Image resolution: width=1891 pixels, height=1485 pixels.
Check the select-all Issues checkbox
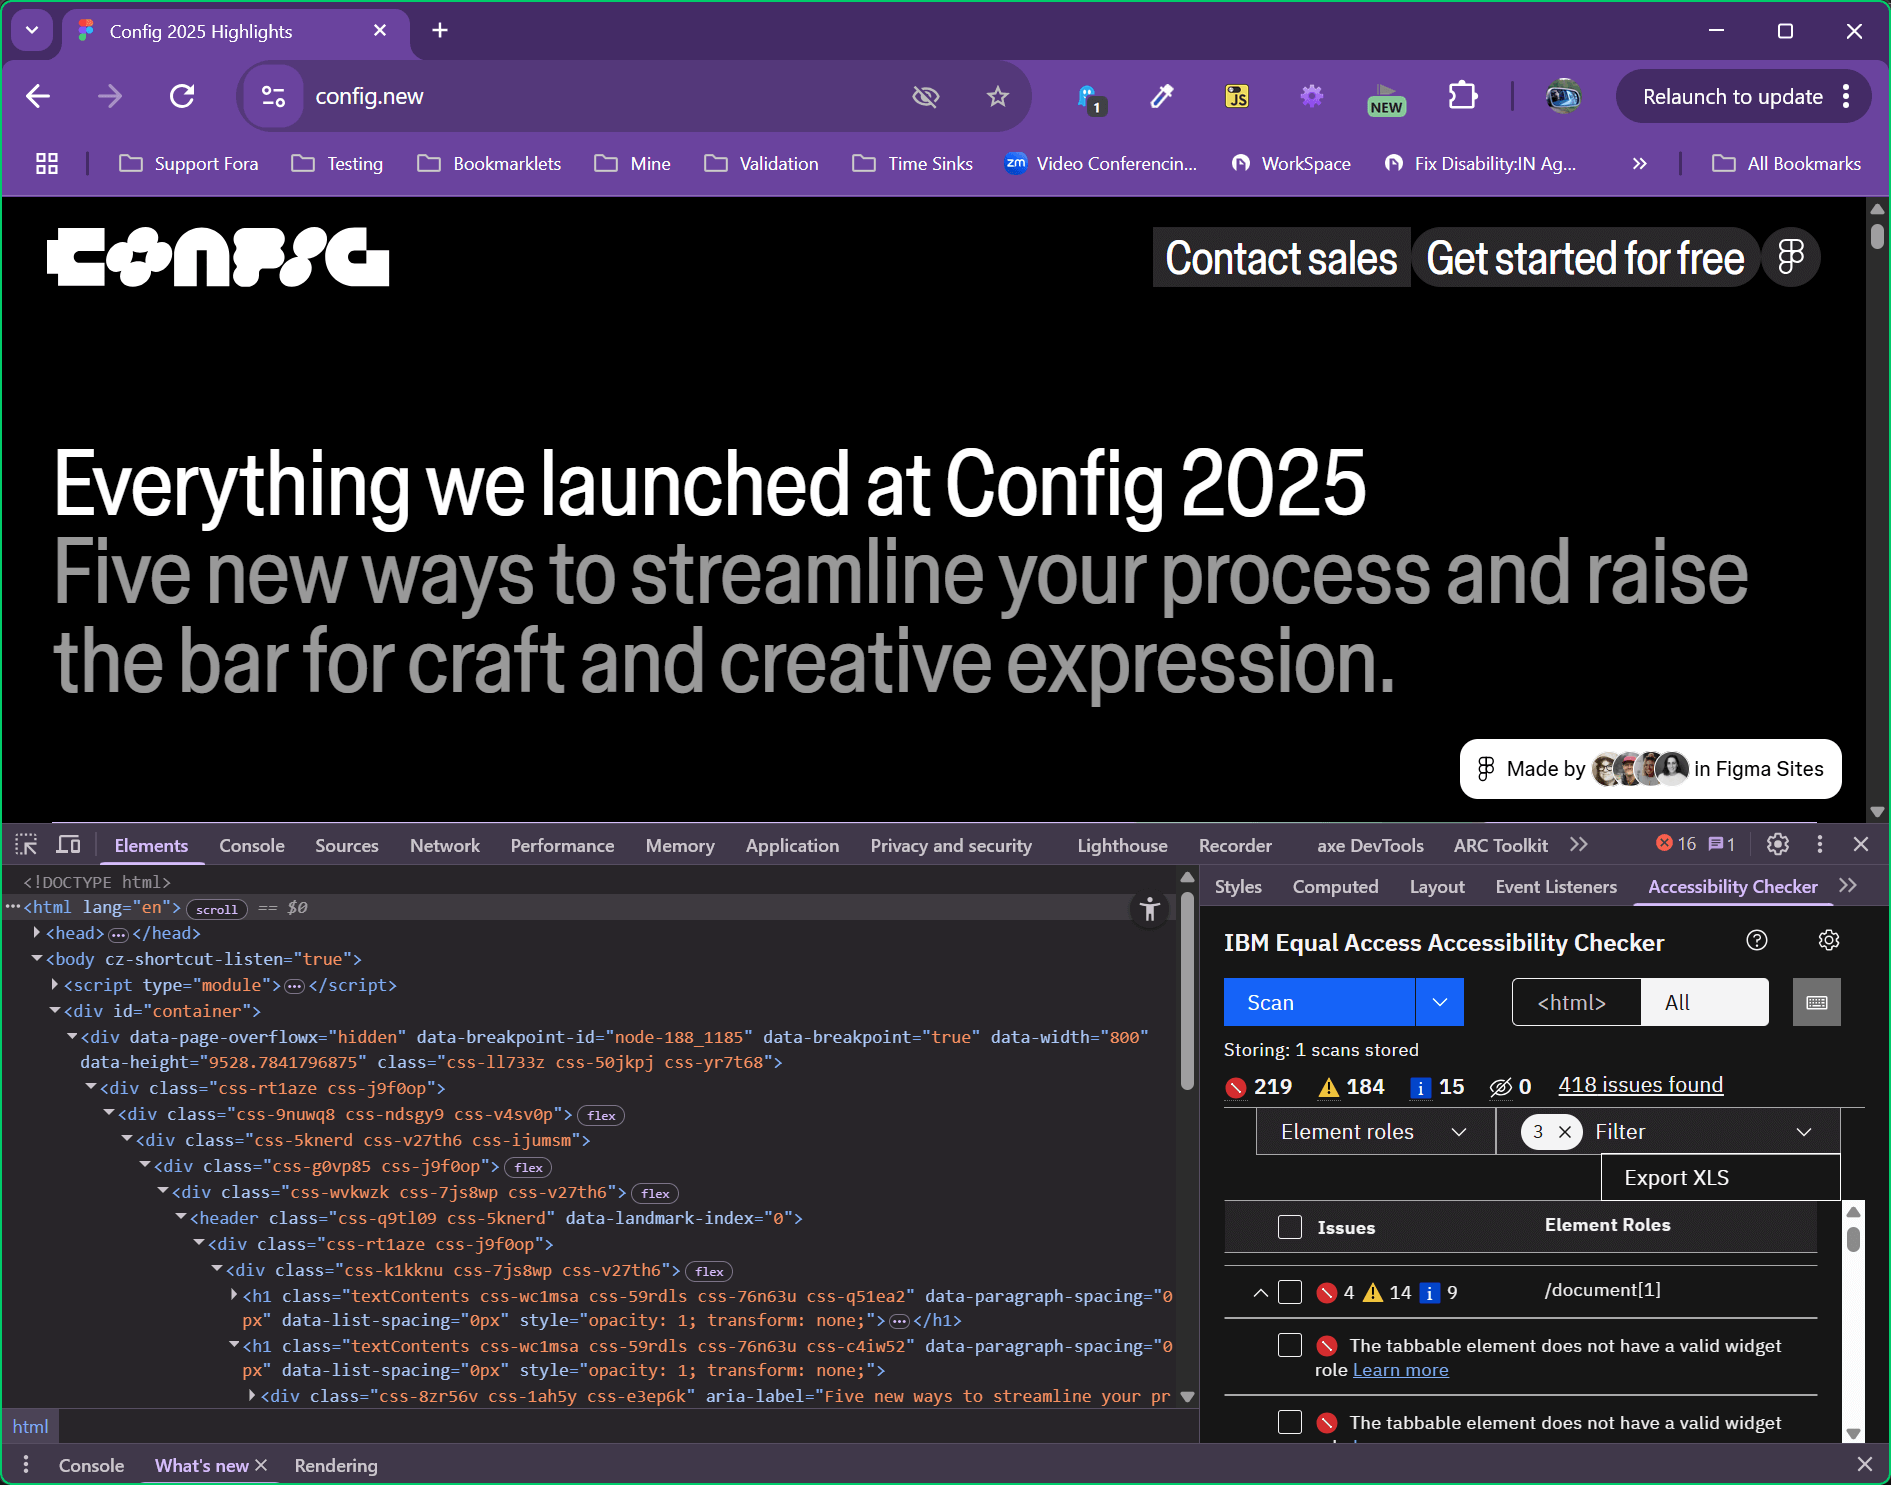click(x=1290, y=1227)
